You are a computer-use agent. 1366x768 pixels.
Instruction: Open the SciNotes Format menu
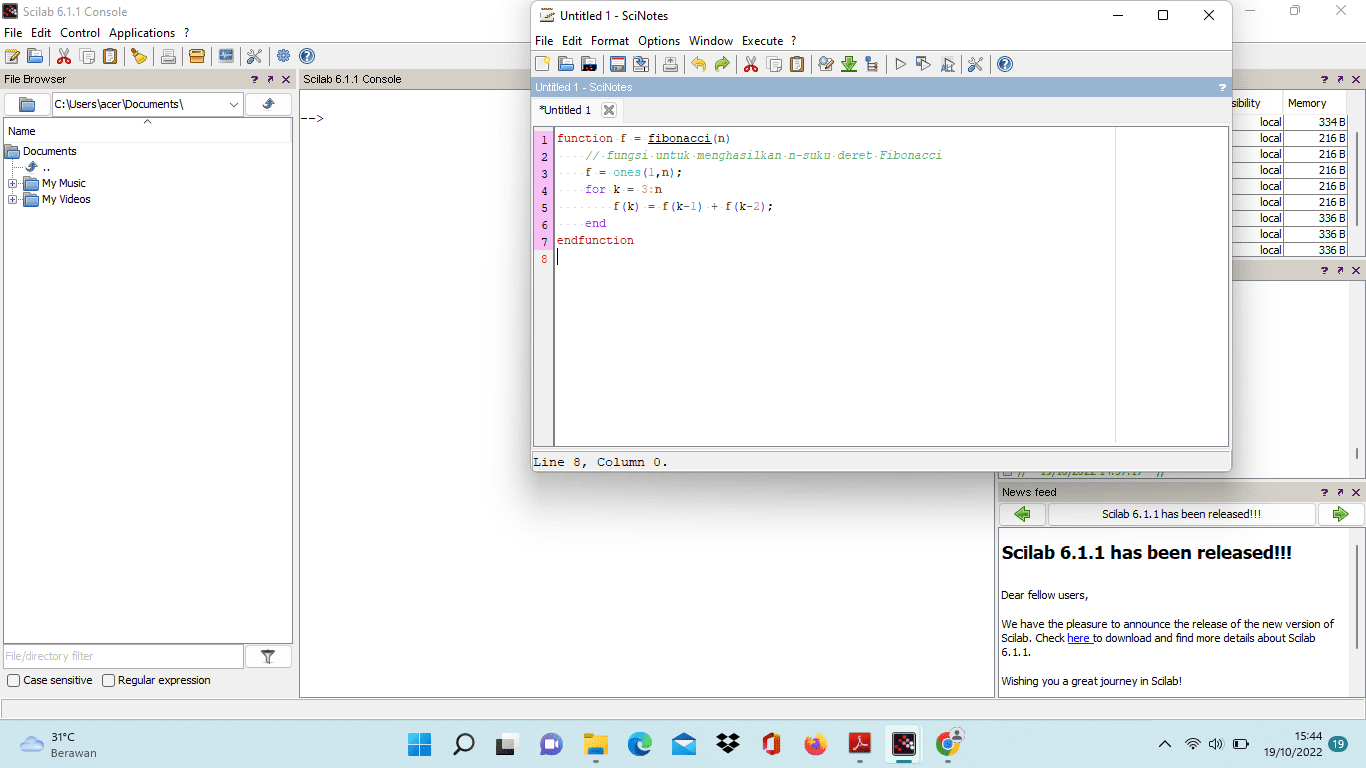point(610,41)
